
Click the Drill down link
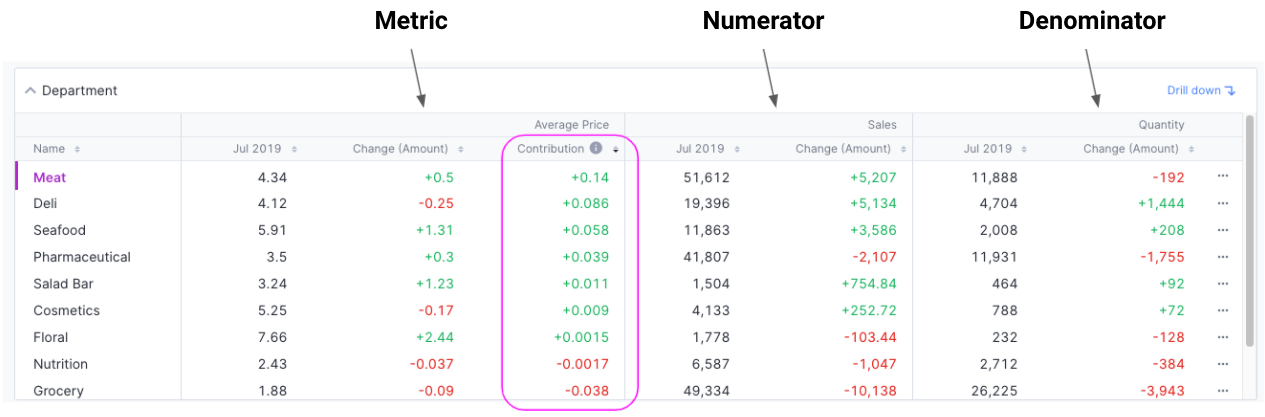pyautogui.click(x=1201, y=91)
